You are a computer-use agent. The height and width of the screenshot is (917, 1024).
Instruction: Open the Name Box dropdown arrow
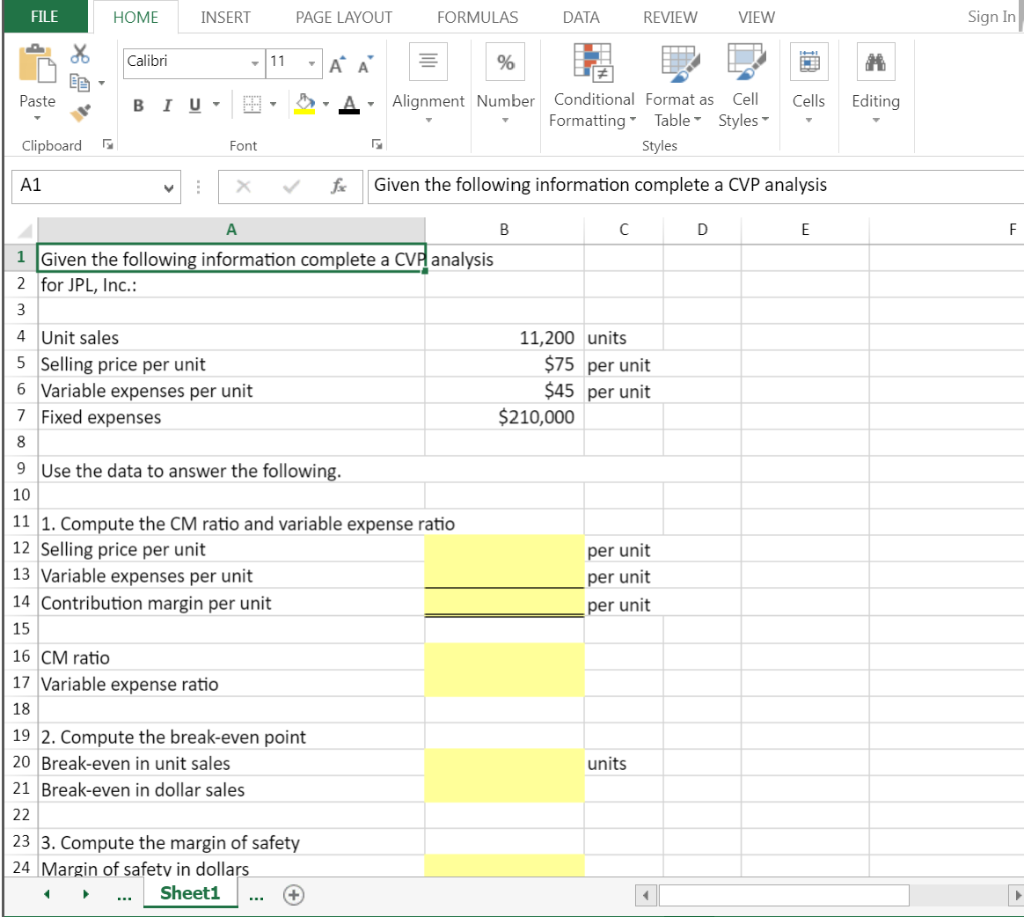(x=168, y=188)
